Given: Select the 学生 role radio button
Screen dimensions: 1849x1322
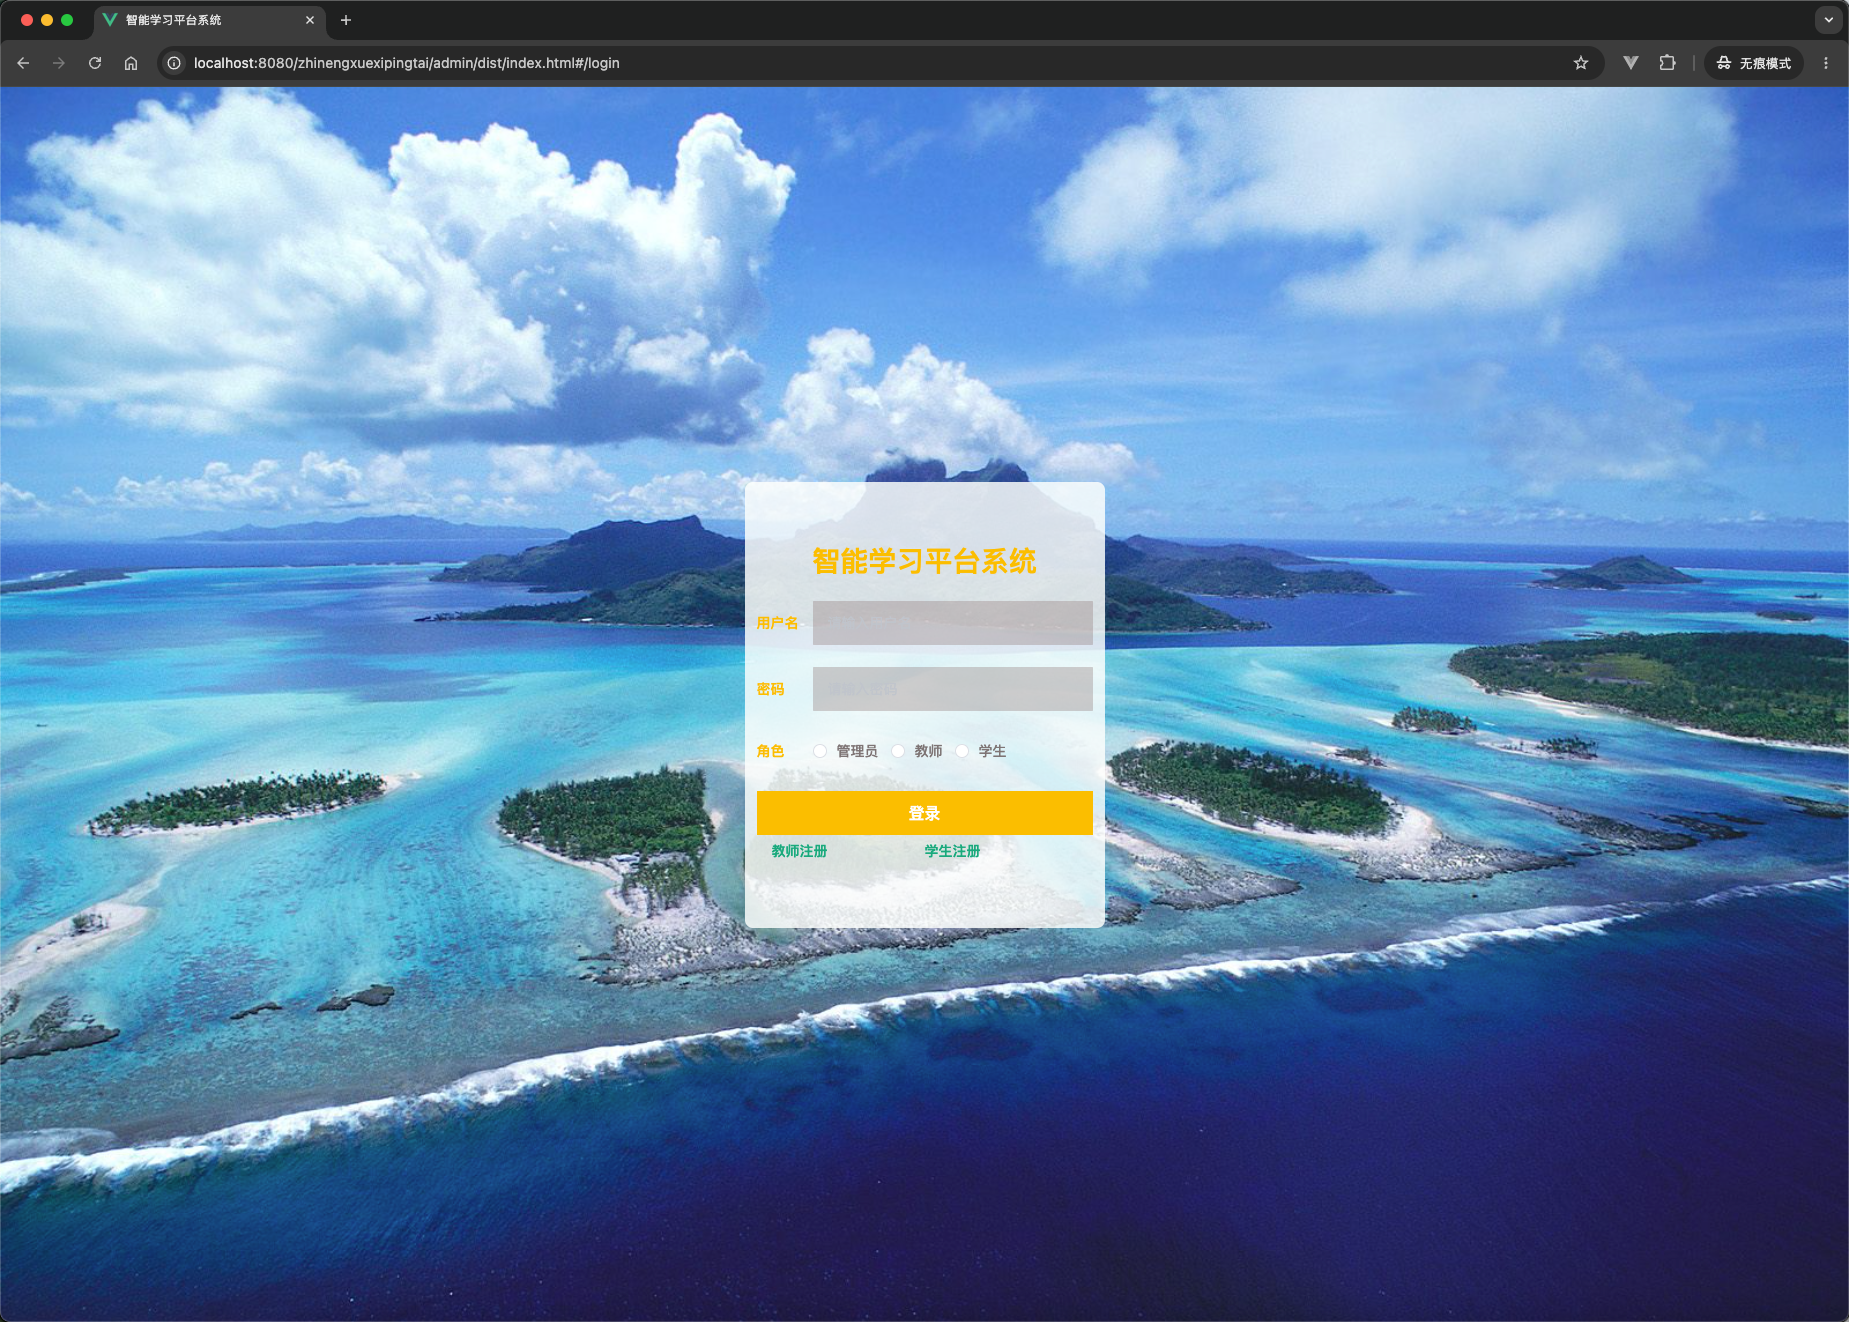Looking at the screenshot, I should coord(962,751).
